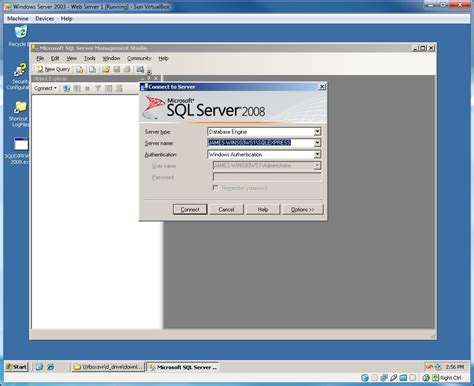Screen dimensions: 474x386
Task: Switch to the vboxsvr folder taskbar item
Action: [108, 367]
